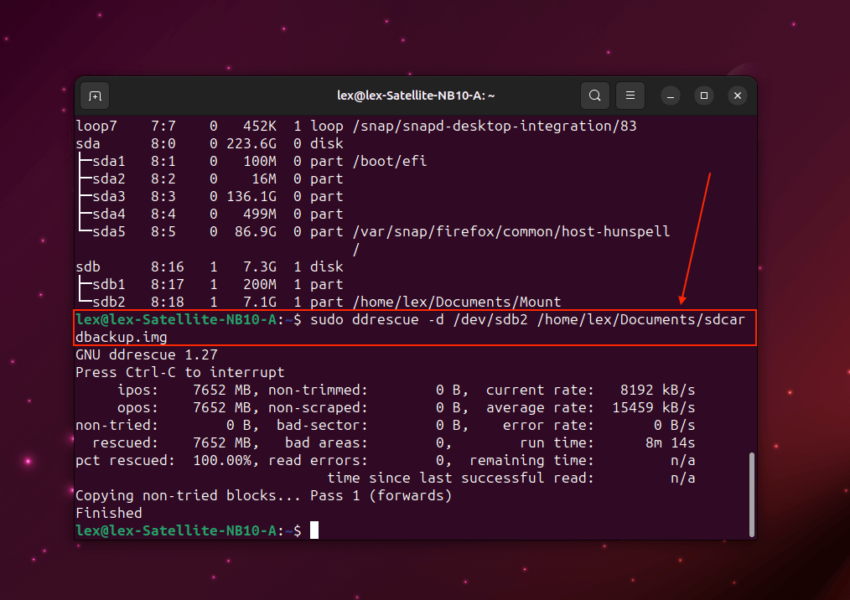Screen dimensions: 850x600
Task: Click the blinking cursor at the prompt
Action: [313, 530]
